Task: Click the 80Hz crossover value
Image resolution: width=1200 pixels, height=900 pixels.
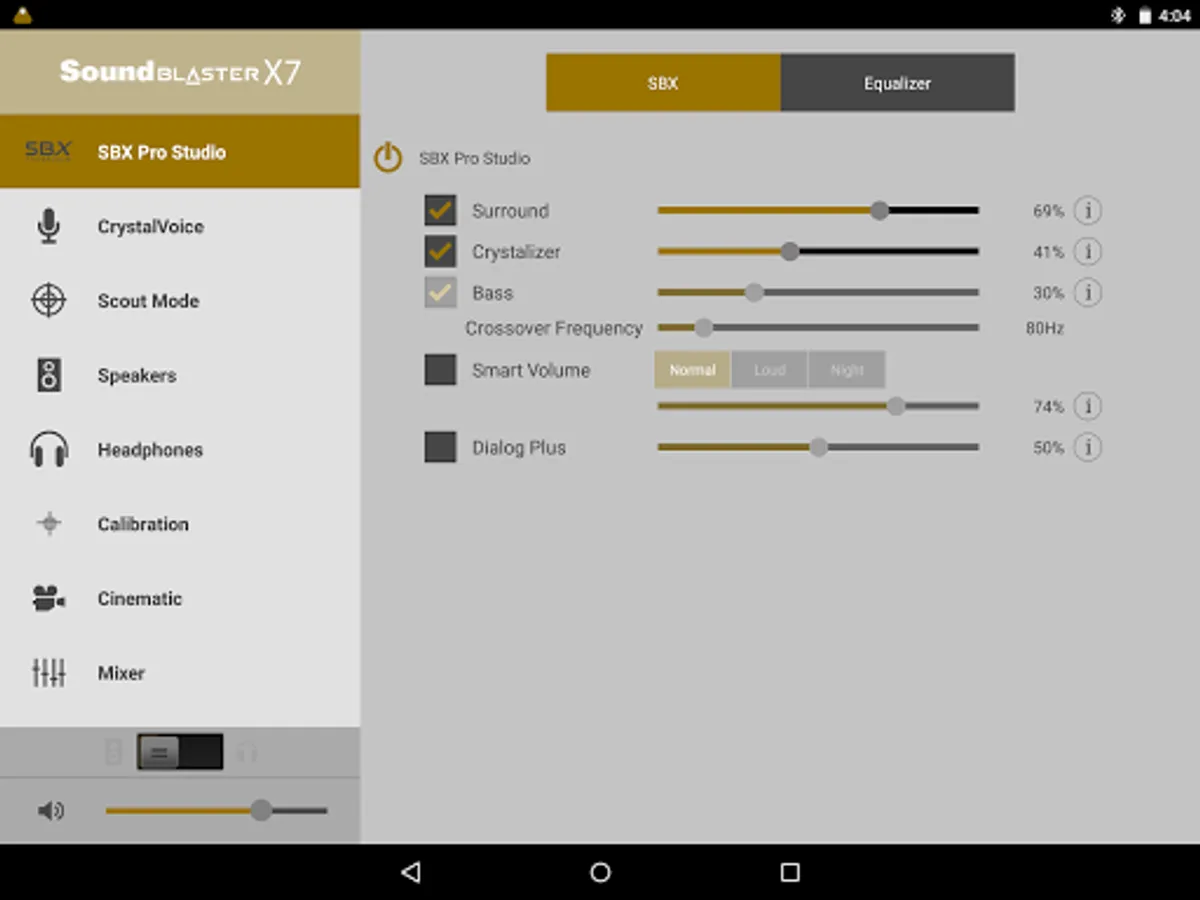Action: click(x=1045, y=328)
